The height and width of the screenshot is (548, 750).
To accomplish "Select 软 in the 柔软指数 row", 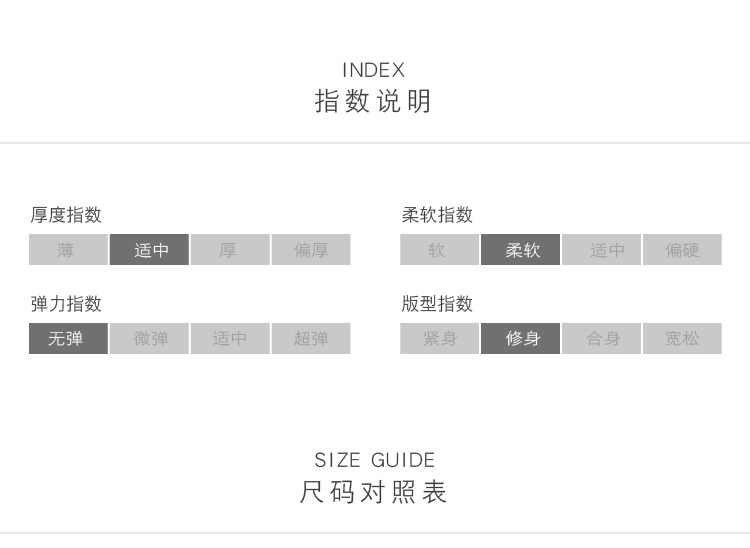I will (x=439, y=250).
